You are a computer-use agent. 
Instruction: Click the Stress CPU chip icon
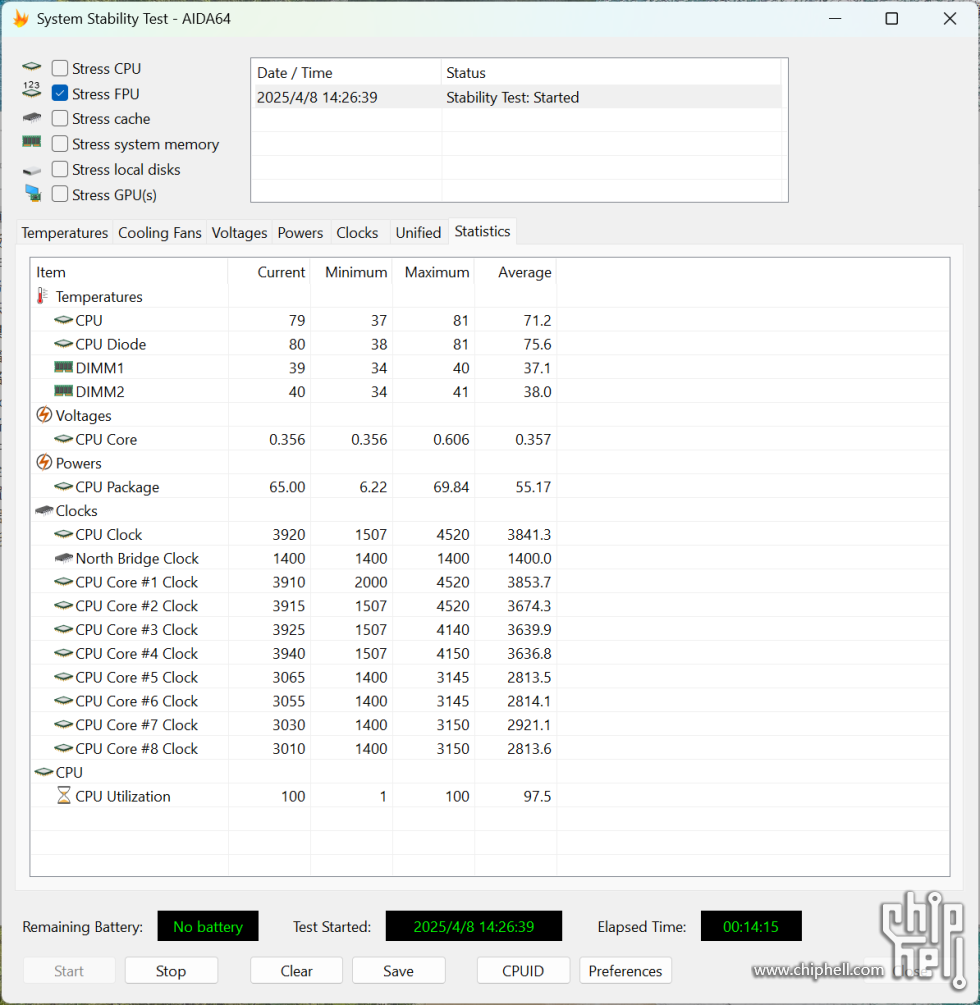click(x=31, y=67)
